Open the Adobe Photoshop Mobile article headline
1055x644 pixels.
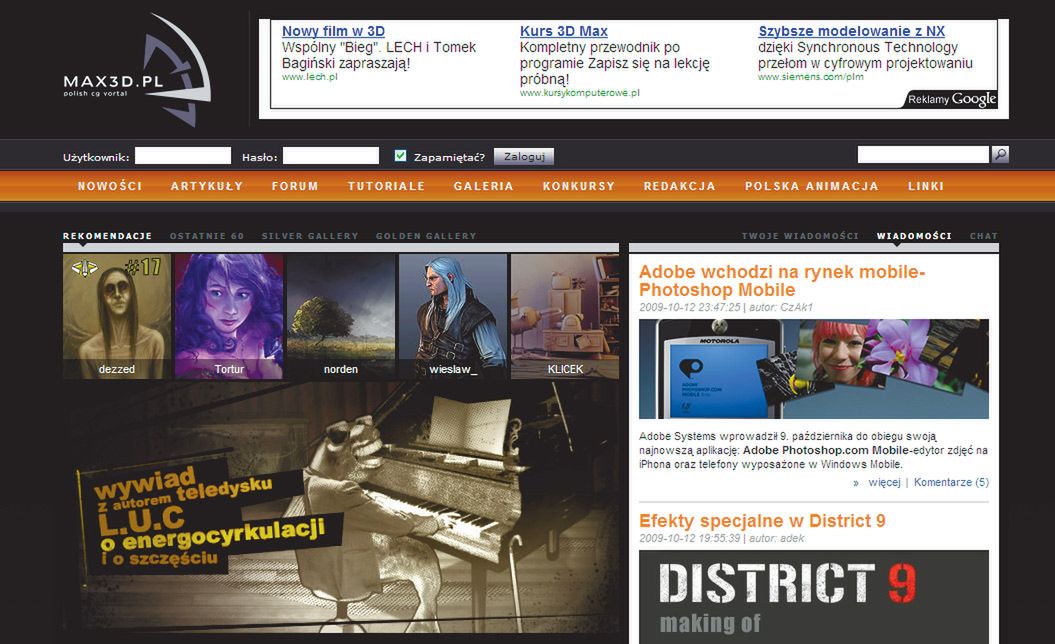tap(782, 281)
